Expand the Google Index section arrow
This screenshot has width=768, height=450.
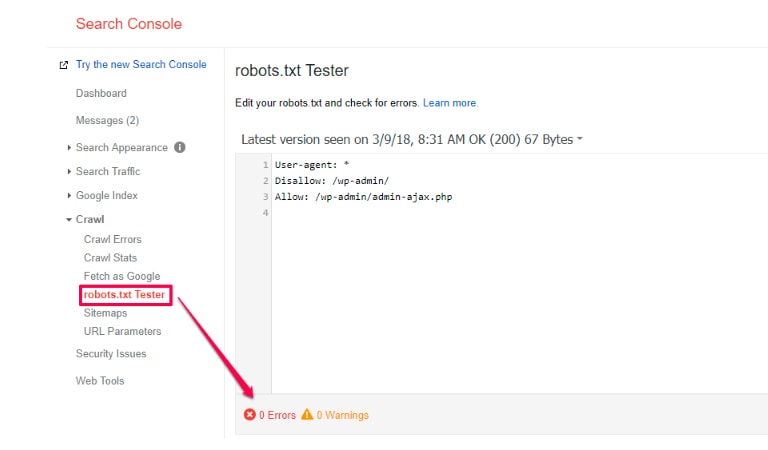tap(69, 195)
